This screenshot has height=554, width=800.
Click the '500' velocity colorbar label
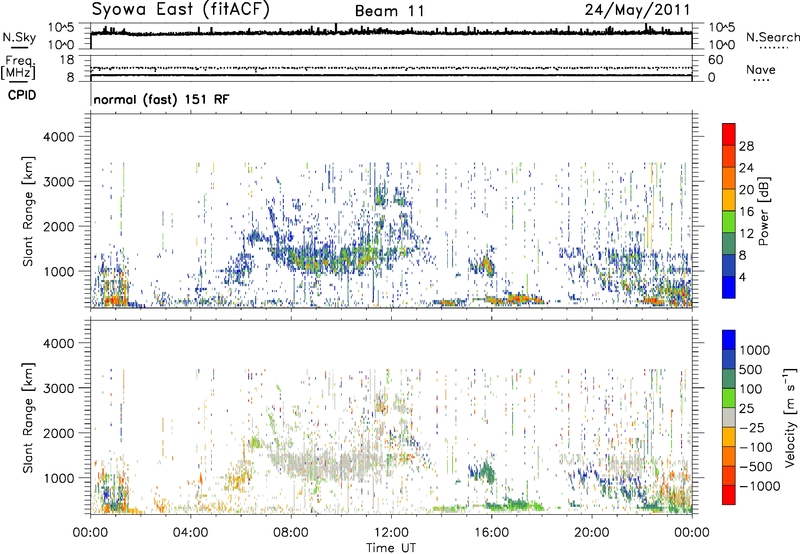click(x=751, y=369)
